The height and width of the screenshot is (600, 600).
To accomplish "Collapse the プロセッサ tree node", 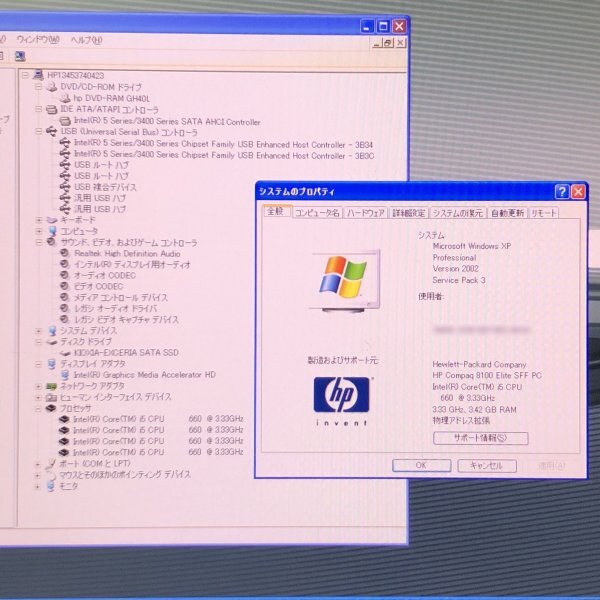I will coord(40,408).
